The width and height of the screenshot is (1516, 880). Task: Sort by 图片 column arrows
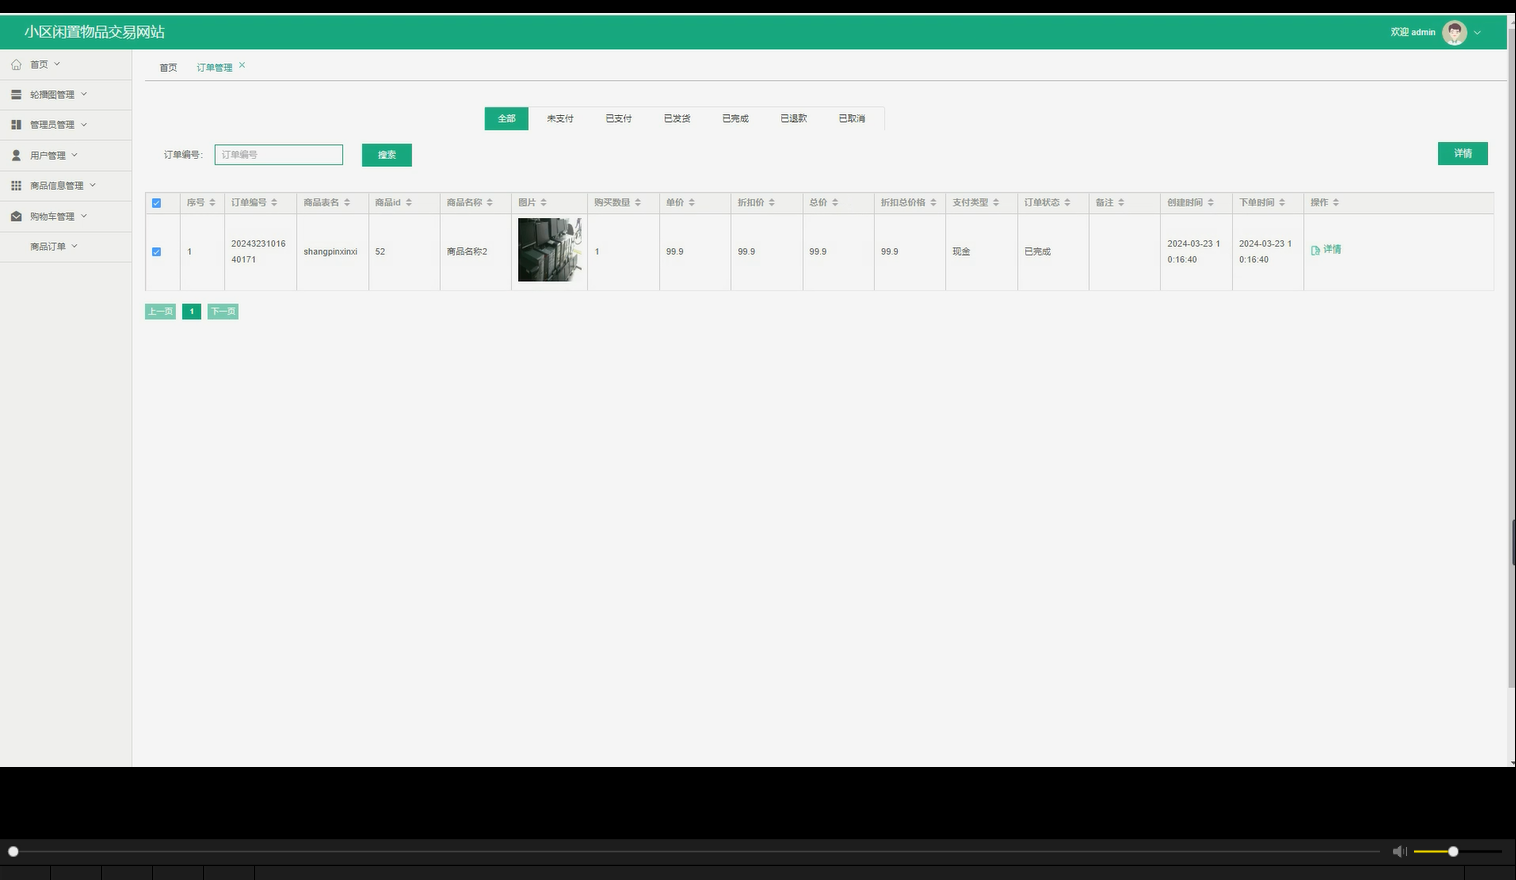click(x=544, y=202)
